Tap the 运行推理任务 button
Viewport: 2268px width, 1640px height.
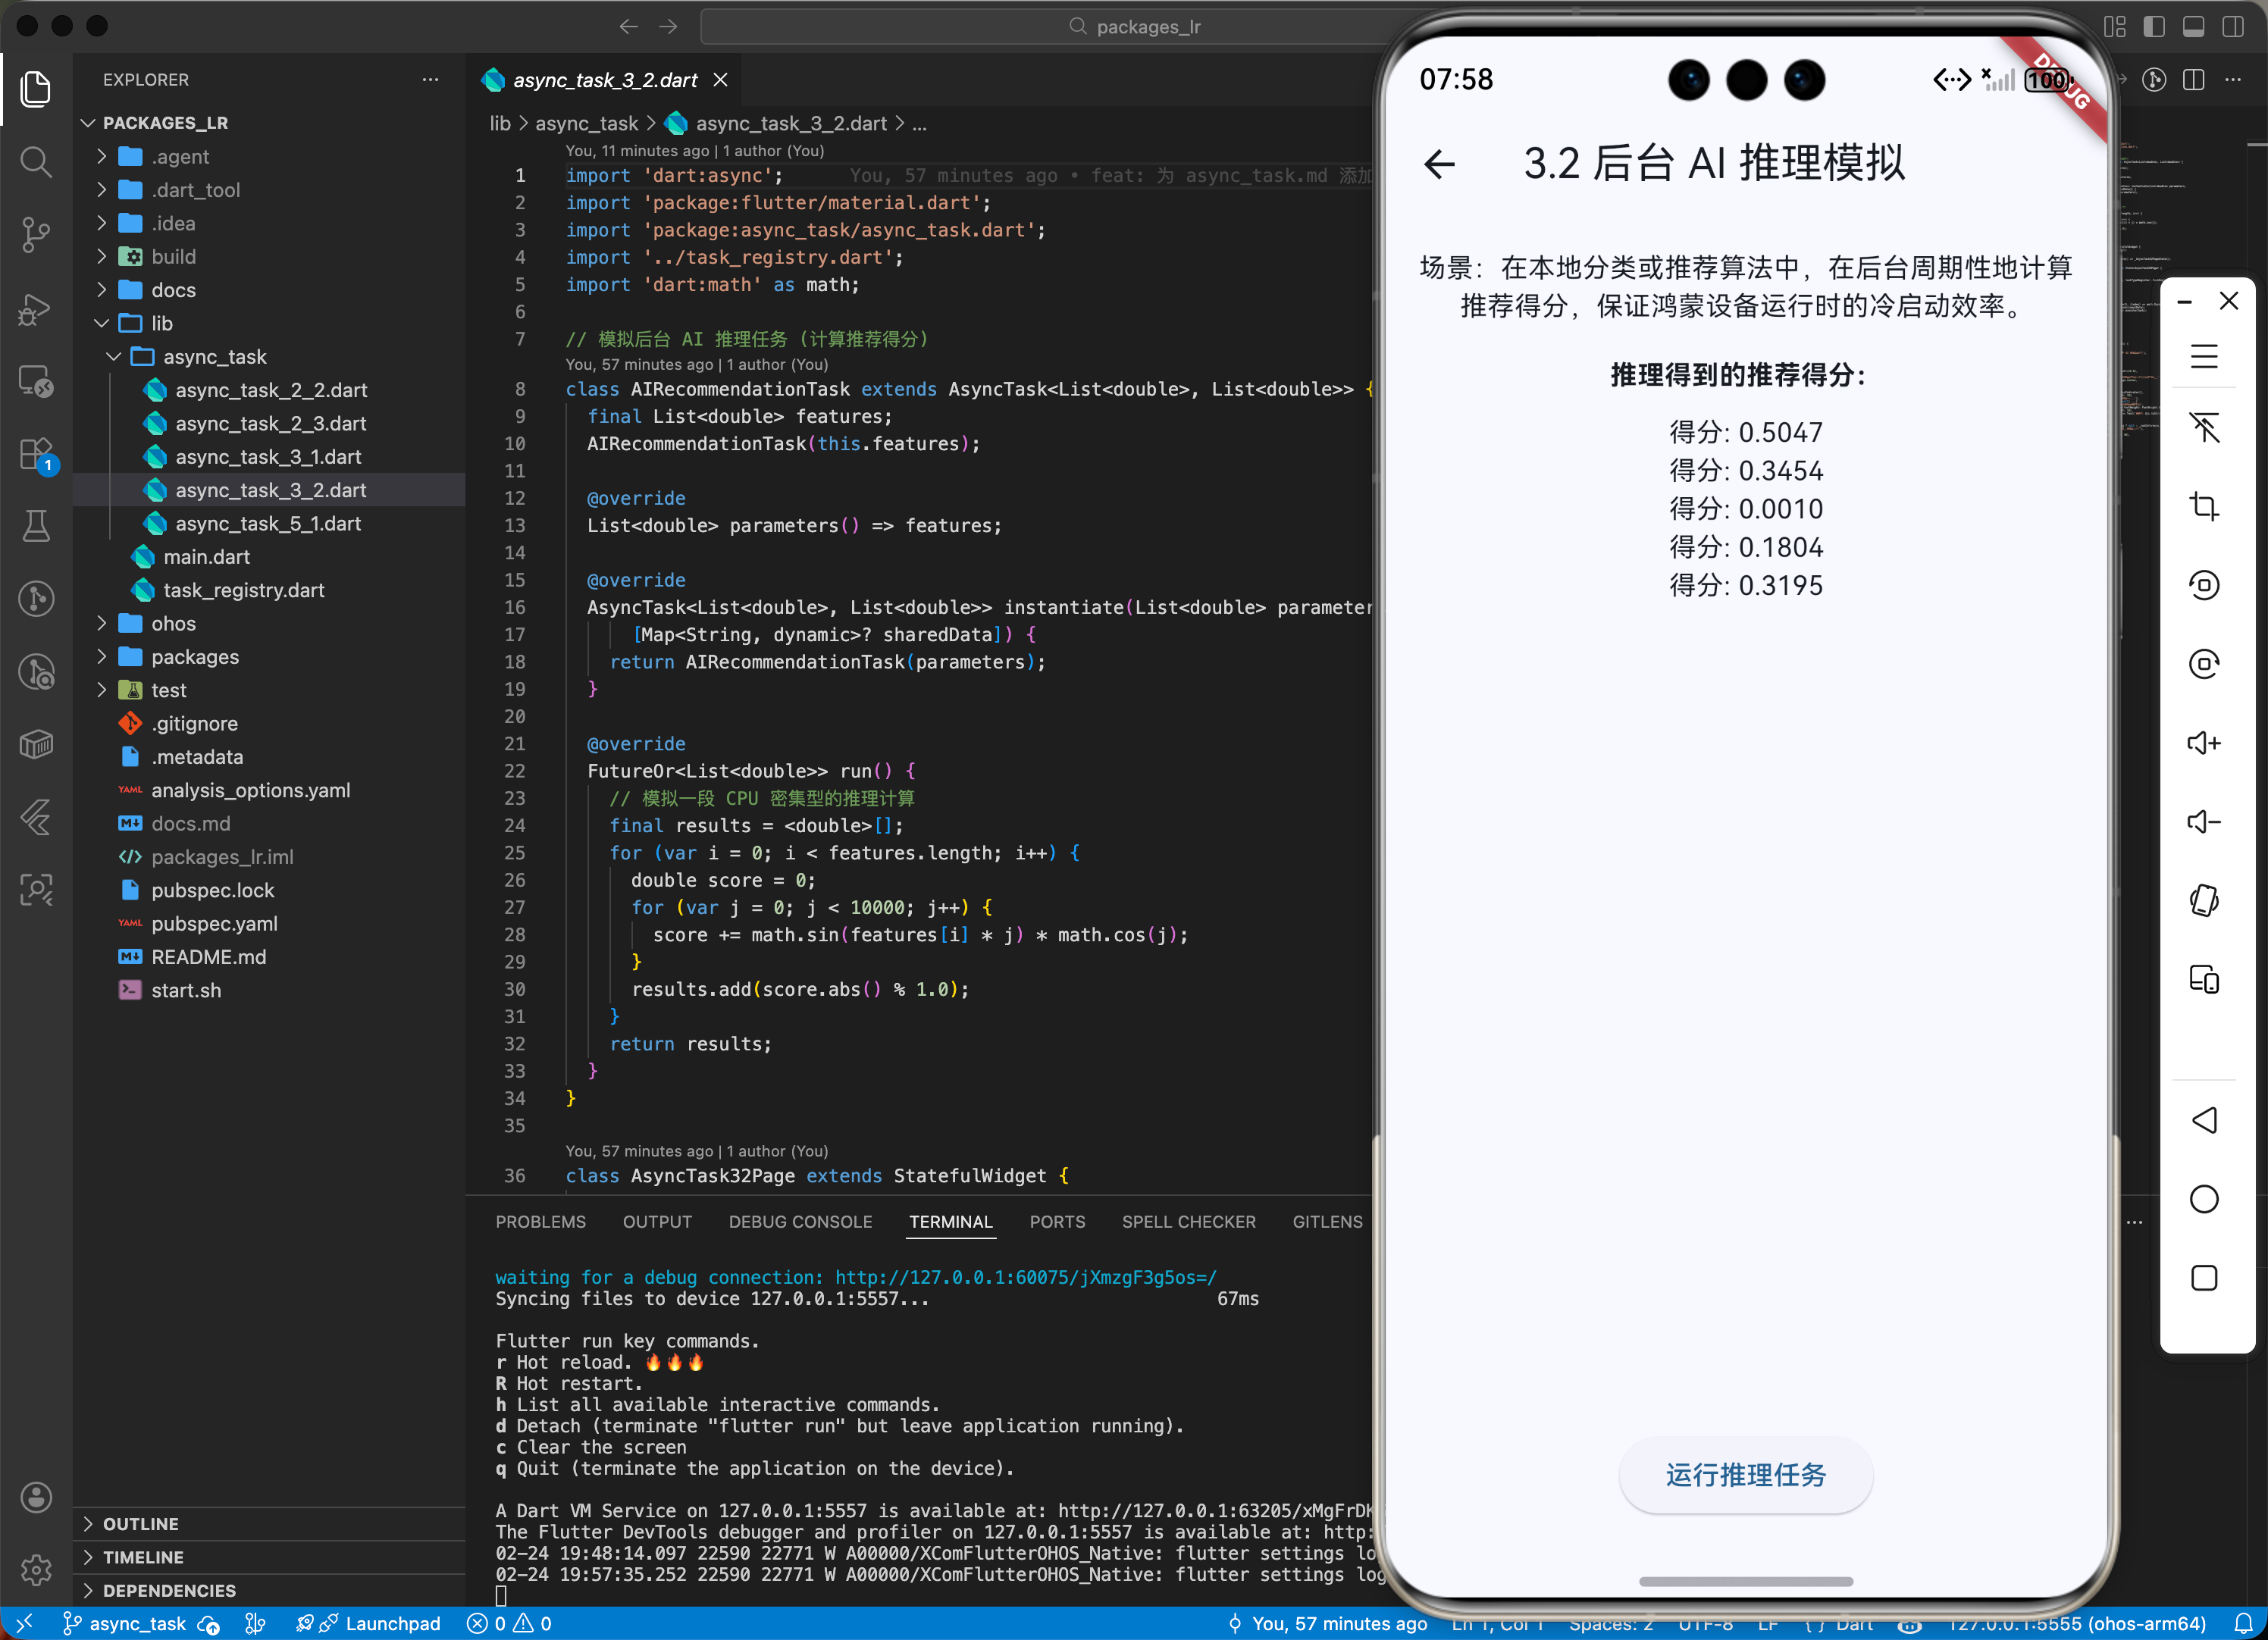(1745, 1475)
